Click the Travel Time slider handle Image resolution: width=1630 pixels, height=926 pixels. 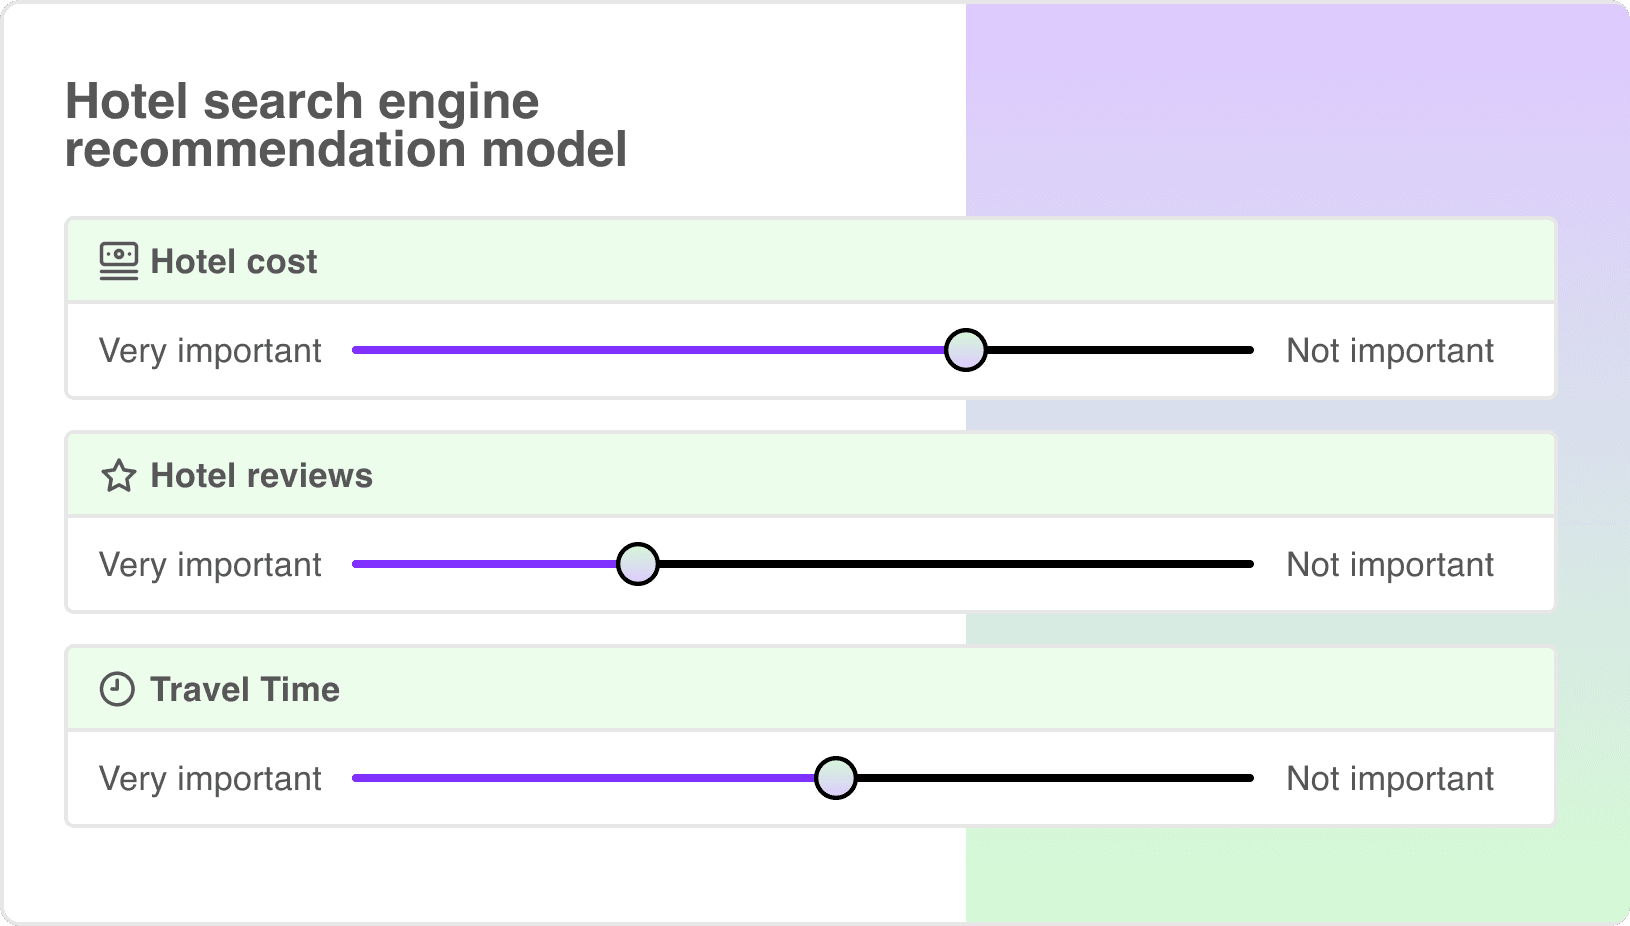point(836,778)
